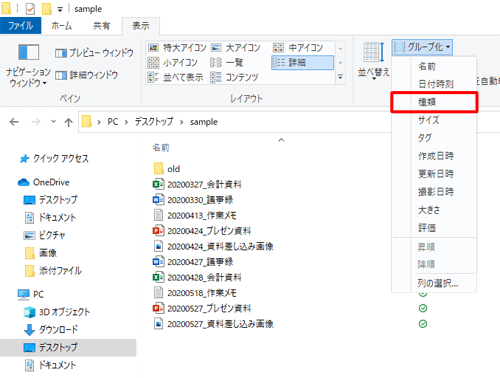Choose コンテンツ layout

235,77
